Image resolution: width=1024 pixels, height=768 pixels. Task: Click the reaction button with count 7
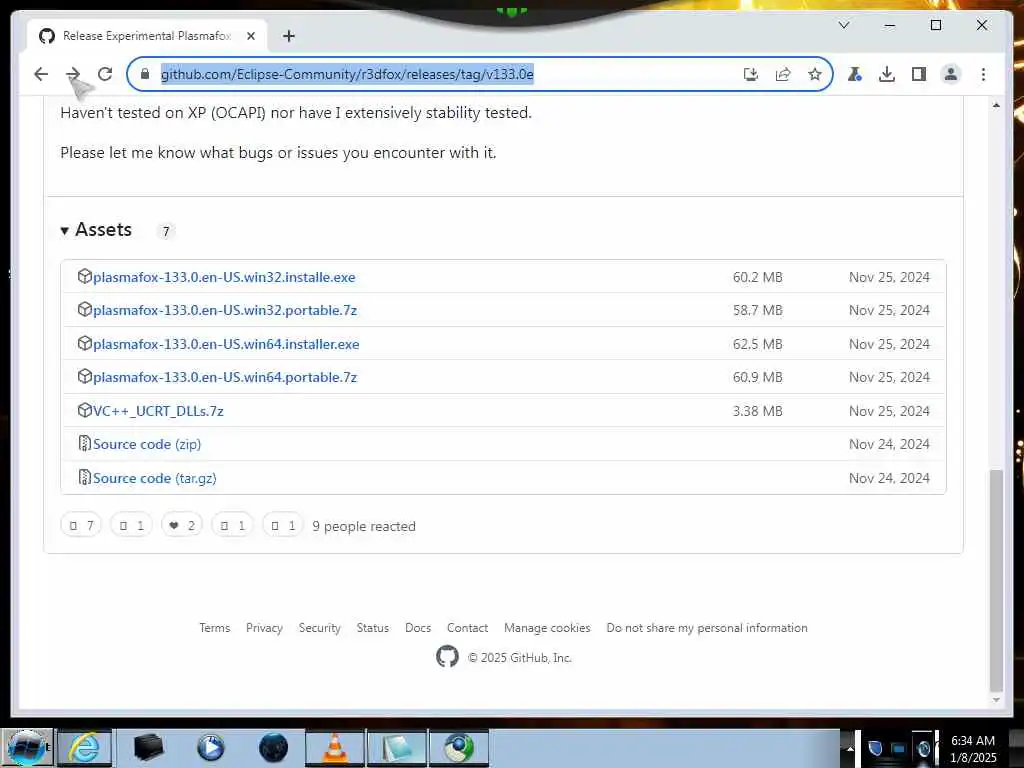coord(81,525)
